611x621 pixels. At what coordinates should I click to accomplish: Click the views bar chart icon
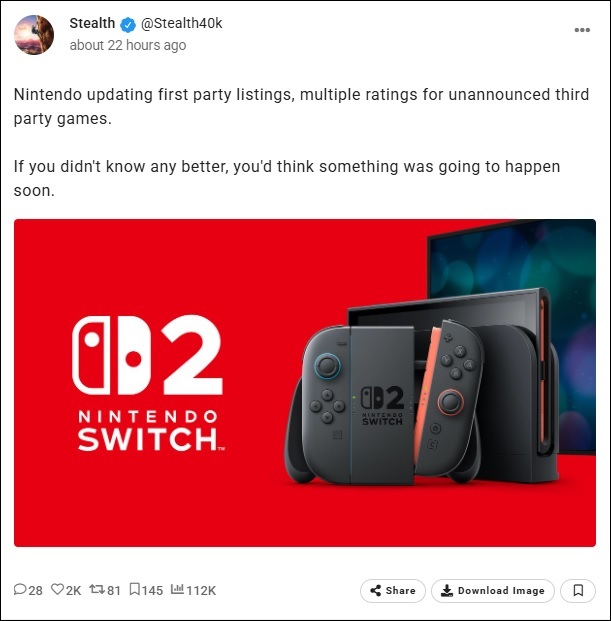[x=177, y=589]
